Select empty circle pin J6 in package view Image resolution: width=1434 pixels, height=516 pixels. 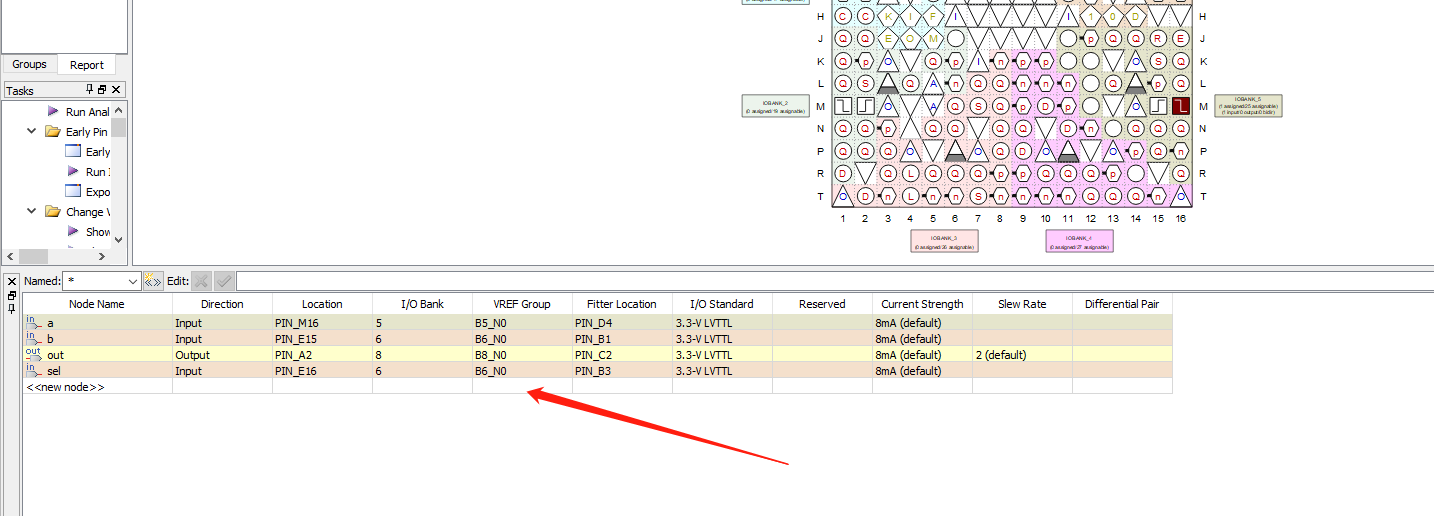956,39
